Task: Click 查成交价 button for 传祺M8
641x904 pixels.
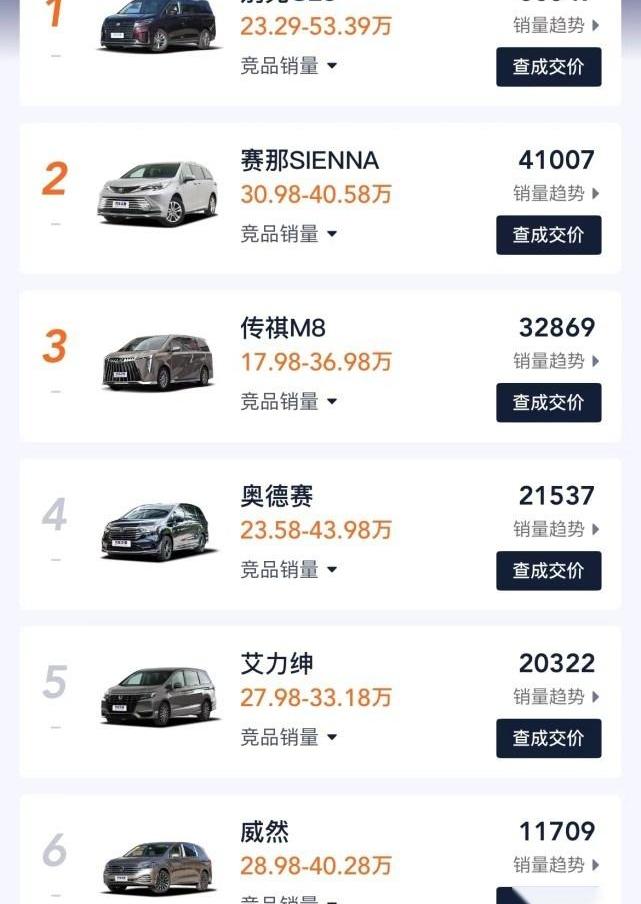Action: pyautogui.click(x=548, y=402)
